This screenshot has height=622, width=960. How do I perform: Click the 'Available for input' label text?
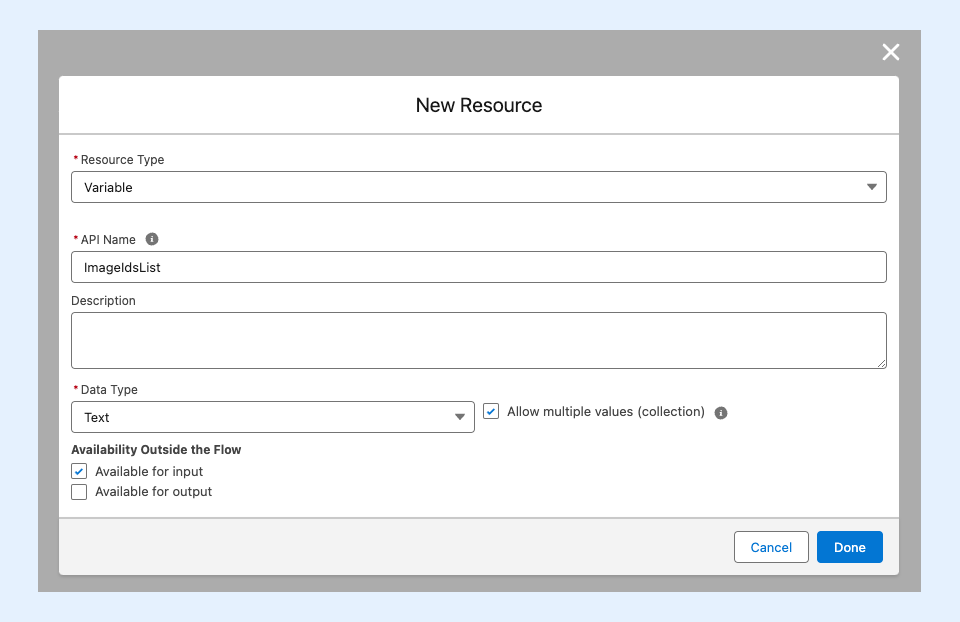(x=149, y=471)
